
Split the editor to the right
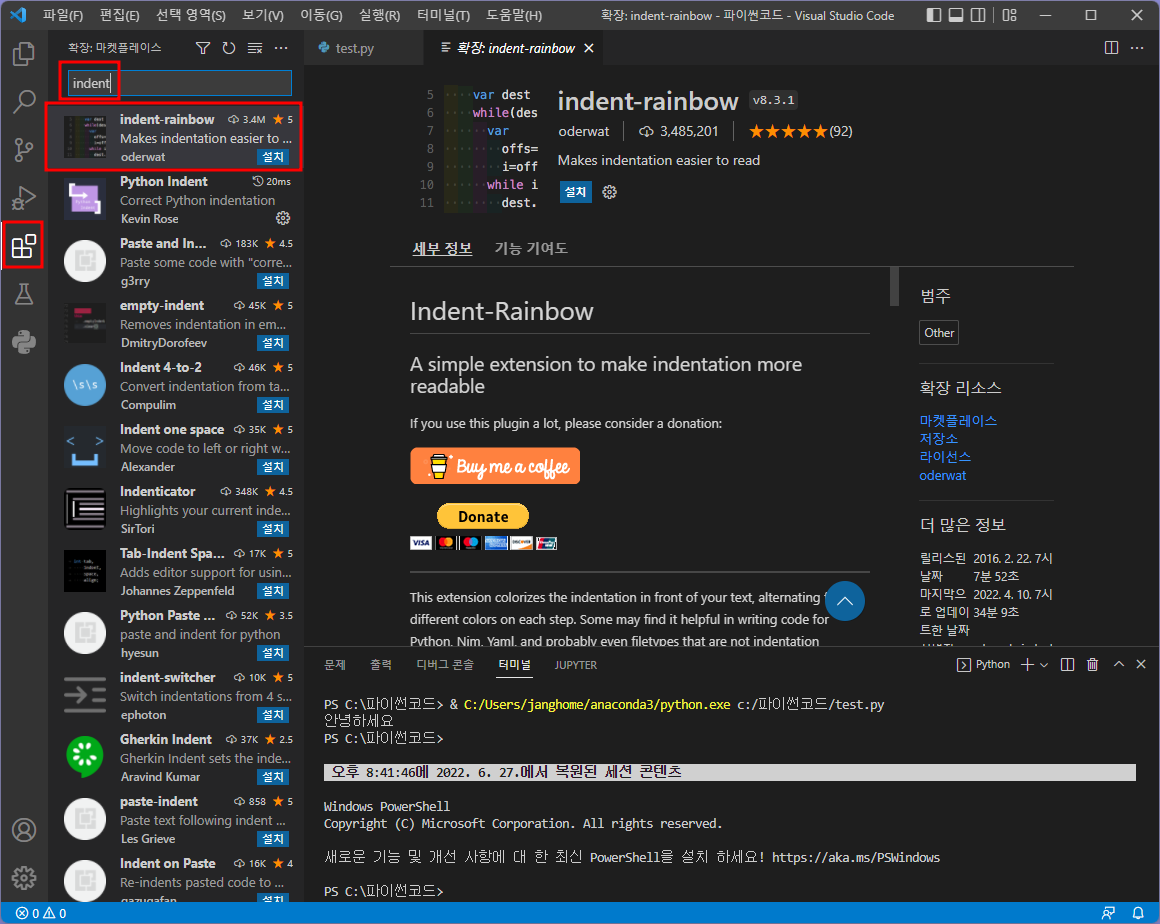(x=1111, y=48)
